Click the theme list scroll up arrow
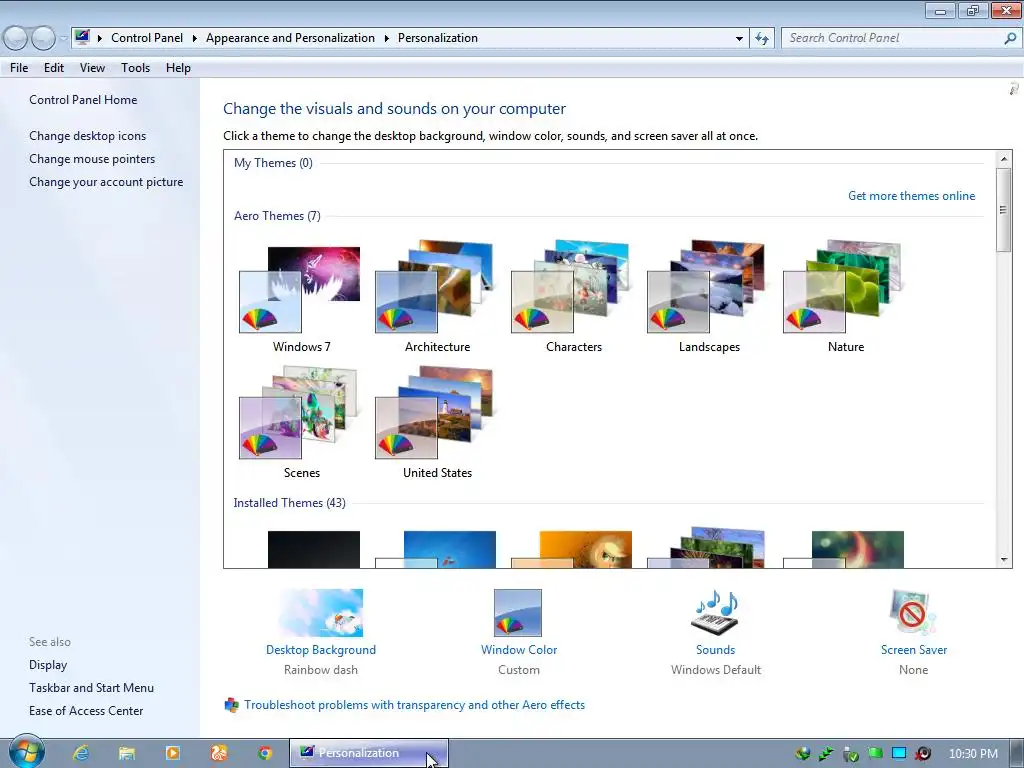This screenshot has height=768, width=1024. [x=1004, y=159]
